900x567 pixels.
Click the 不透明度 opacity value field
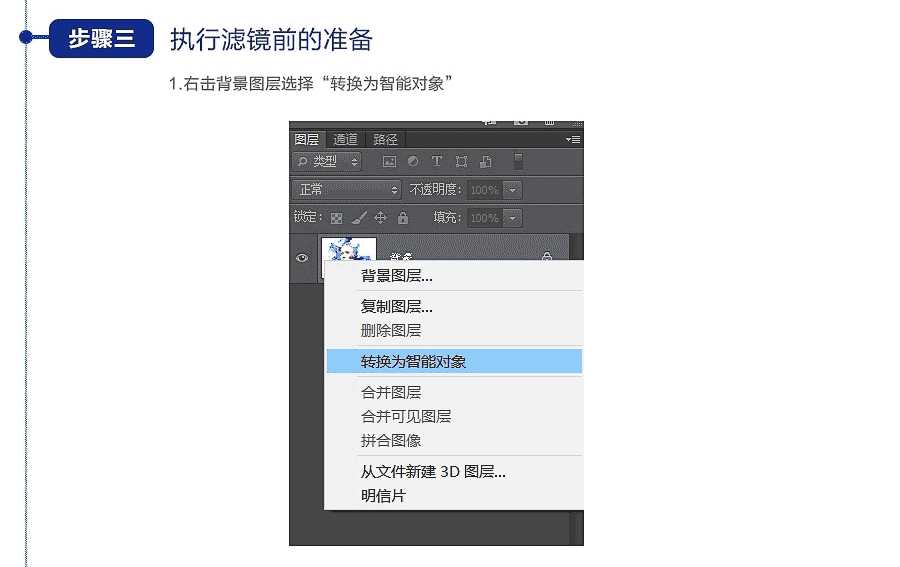pos(484,189)
